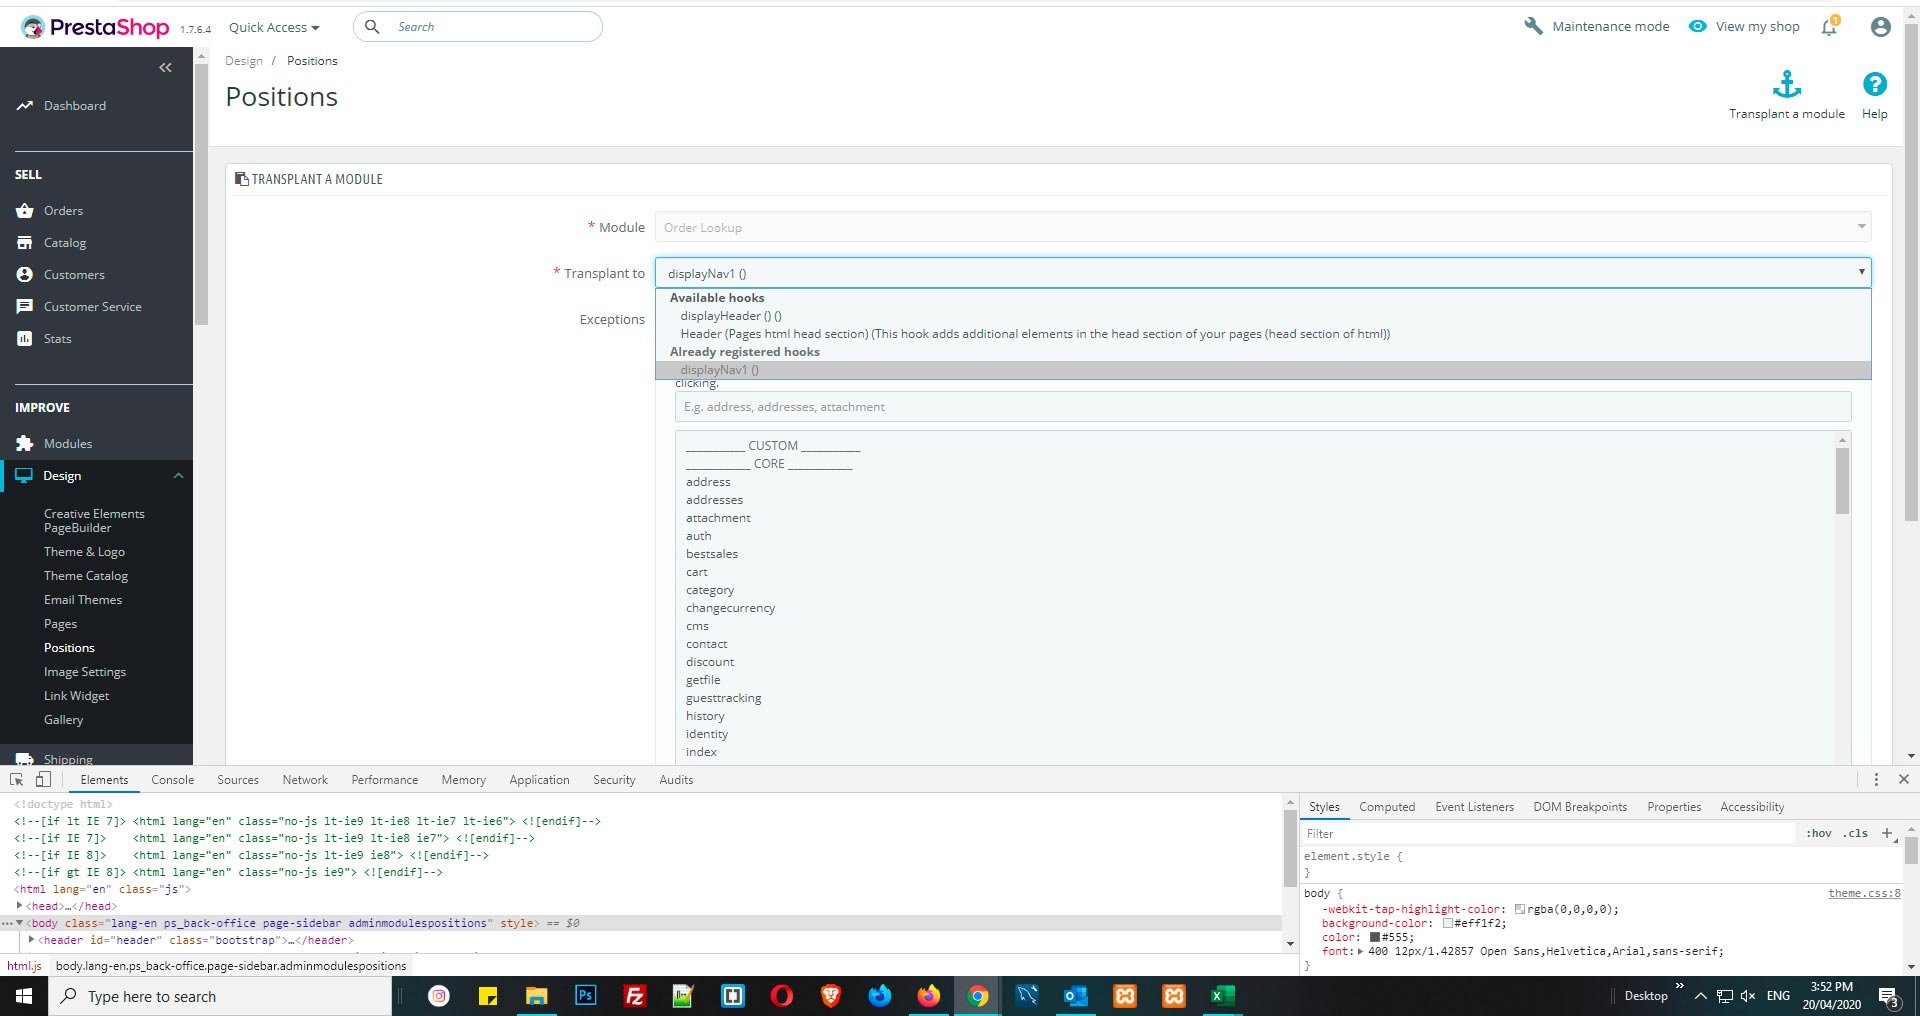Click the Customers person icon in sidebar

coord(25,275)
